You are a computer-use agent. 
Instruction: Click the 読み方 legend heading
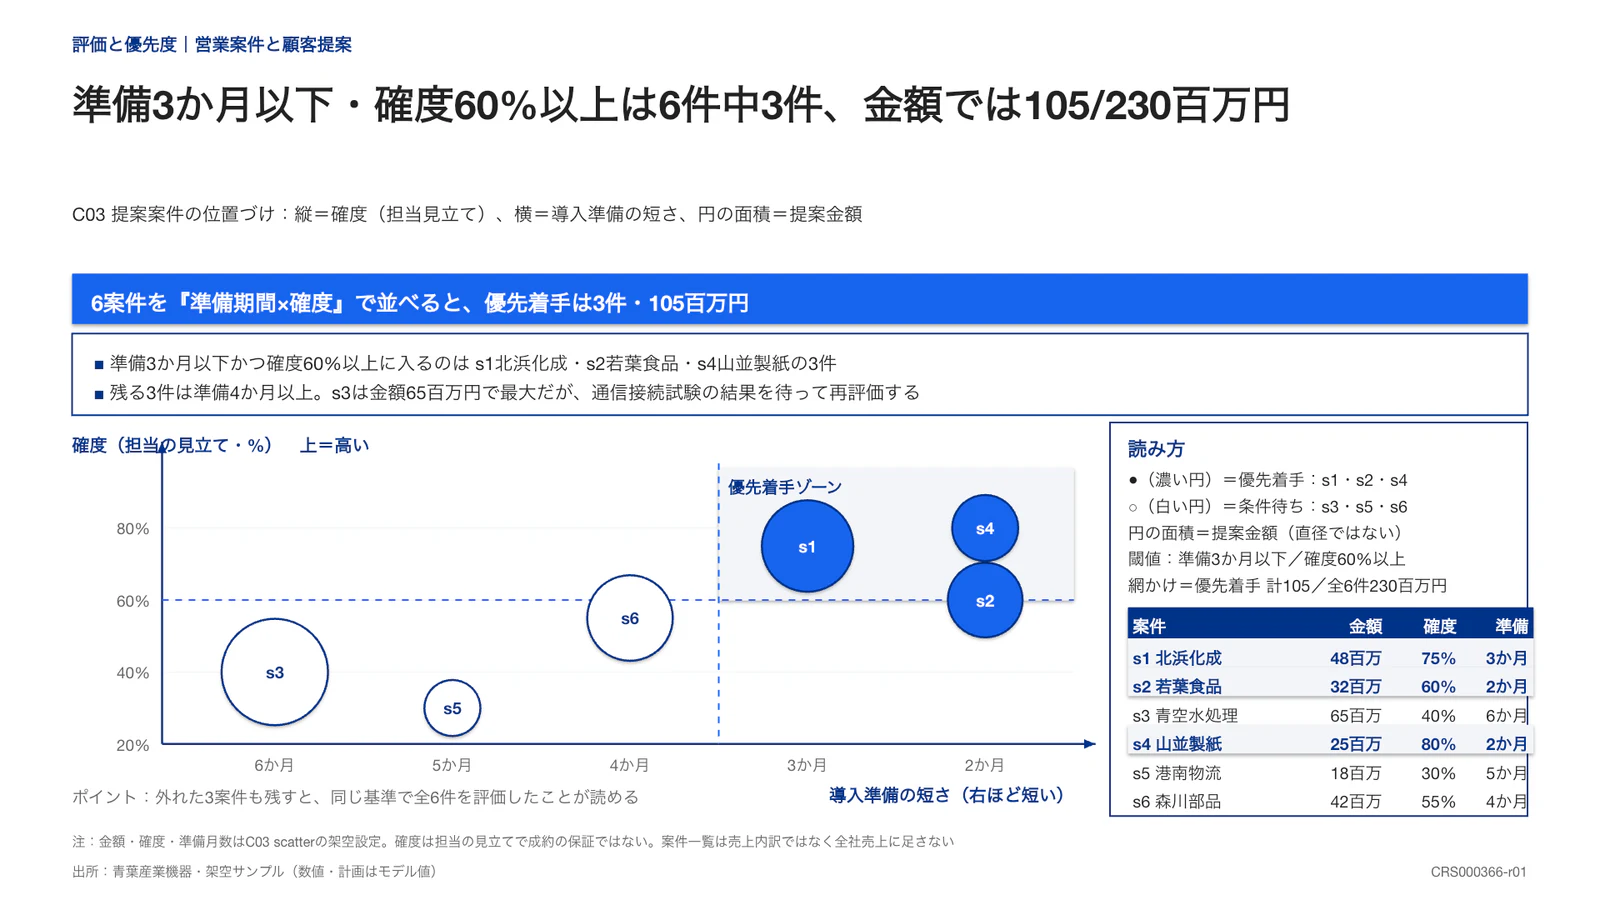(x=1156, y=449)
